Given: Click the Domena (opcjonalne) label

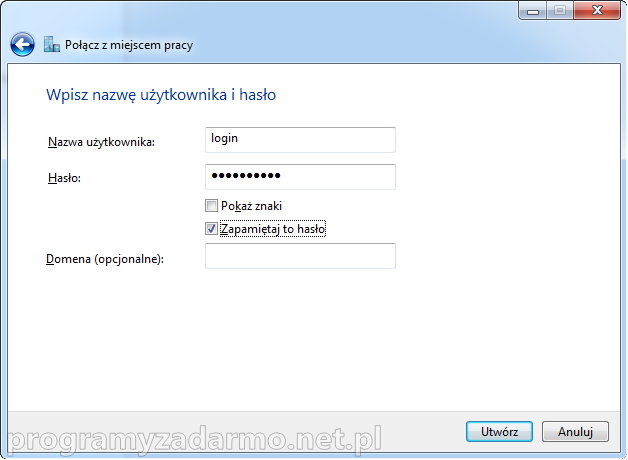Looking at the screenshot, I should click(x=105, y=259).
